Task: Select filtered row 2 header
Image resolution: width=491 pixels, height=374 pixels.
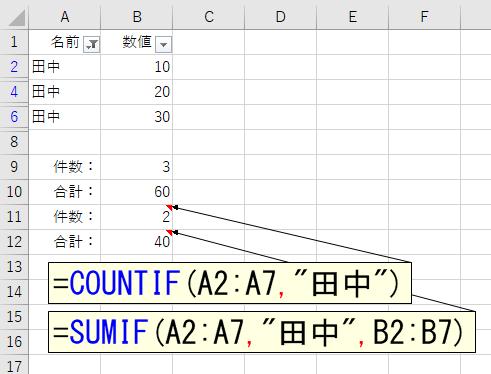Action: (x=14, y=67)
